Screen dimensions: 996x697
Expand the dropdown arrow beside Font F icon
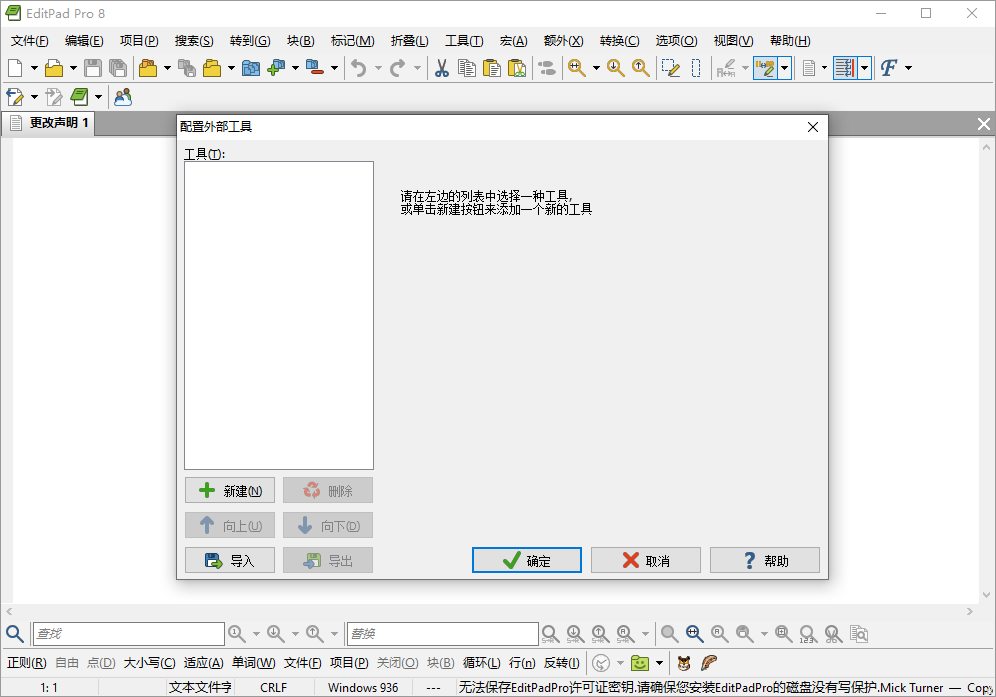pyautogui.click(x=908, y=68)
